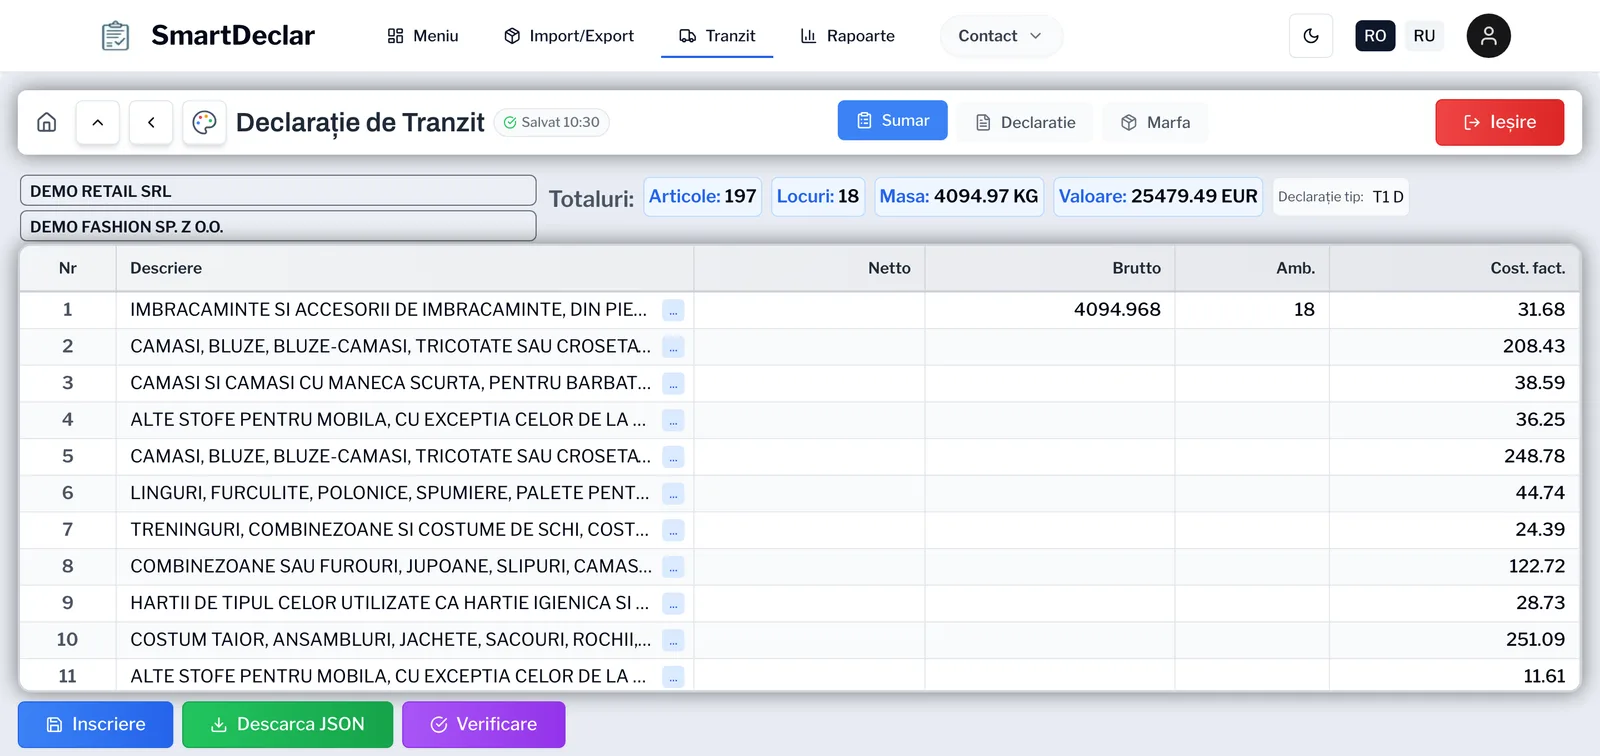Image resolution: width=1600 pixels, height=756 pixels.
Task: Open the color palette theme icon
Action: tap(204, 122)
